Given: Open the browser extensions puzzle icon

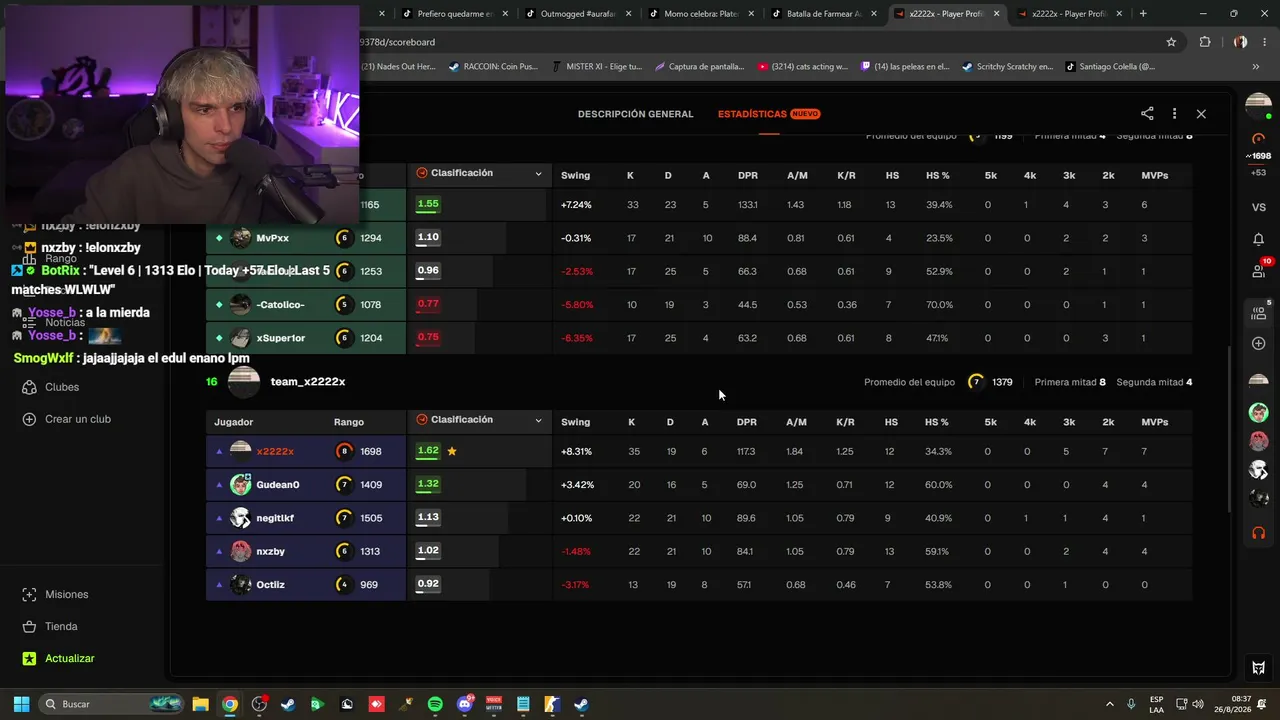Looking at the screenshot, I should click(x=1205, y=42).
